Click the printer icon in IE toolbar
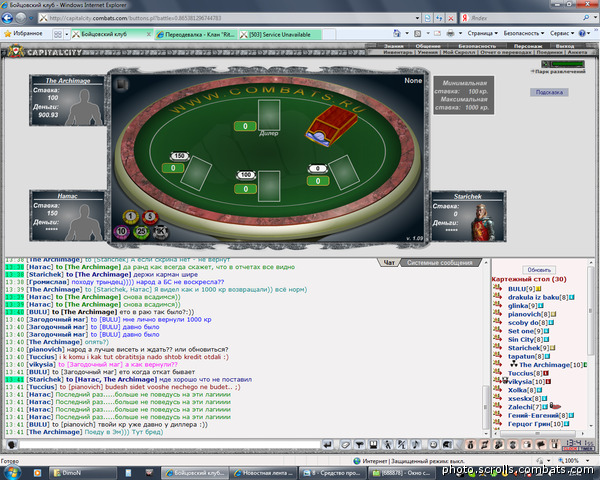Screen dimensions: 600x480 (x=450, y=33)
